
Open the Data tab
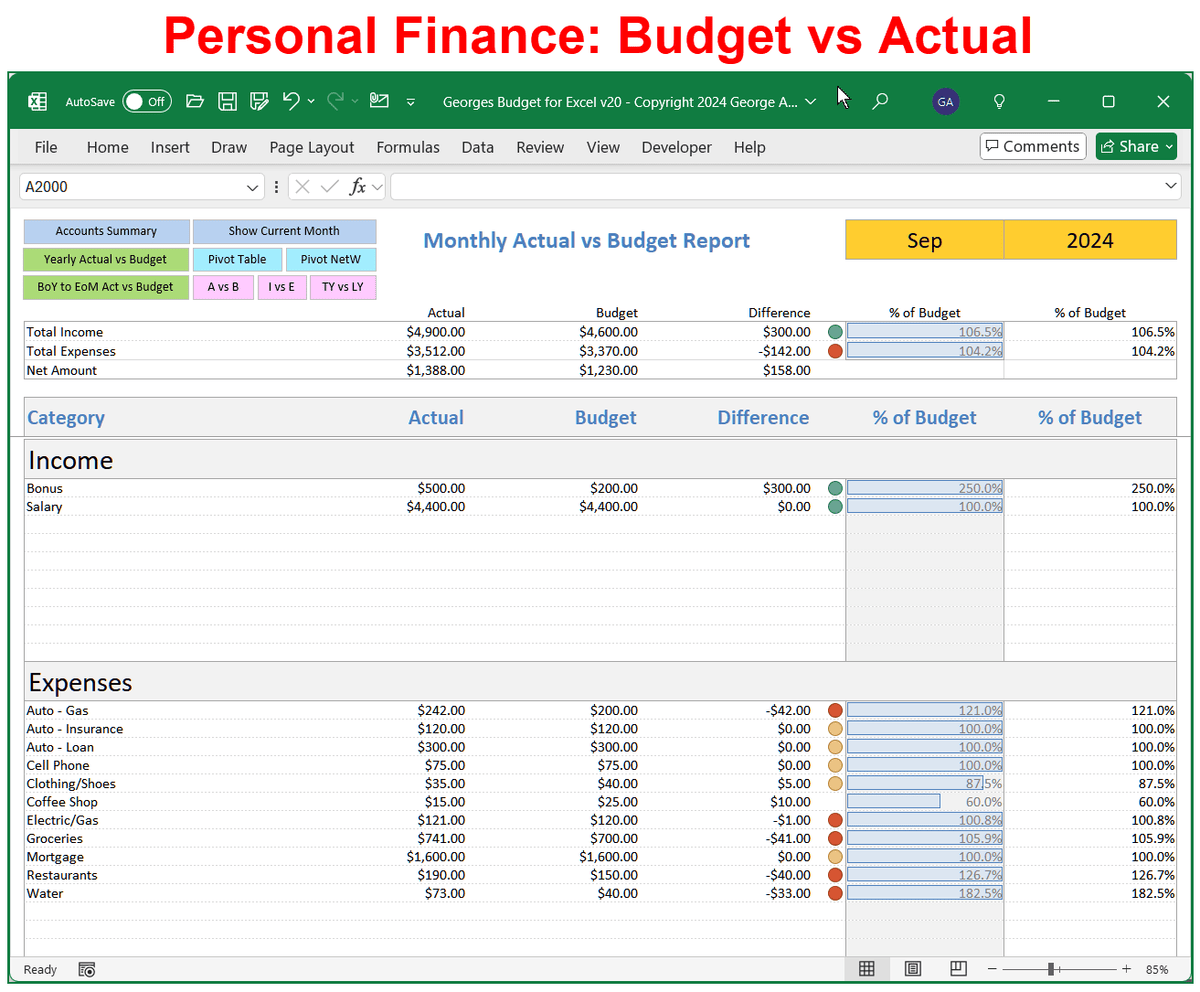pos(478,147)
